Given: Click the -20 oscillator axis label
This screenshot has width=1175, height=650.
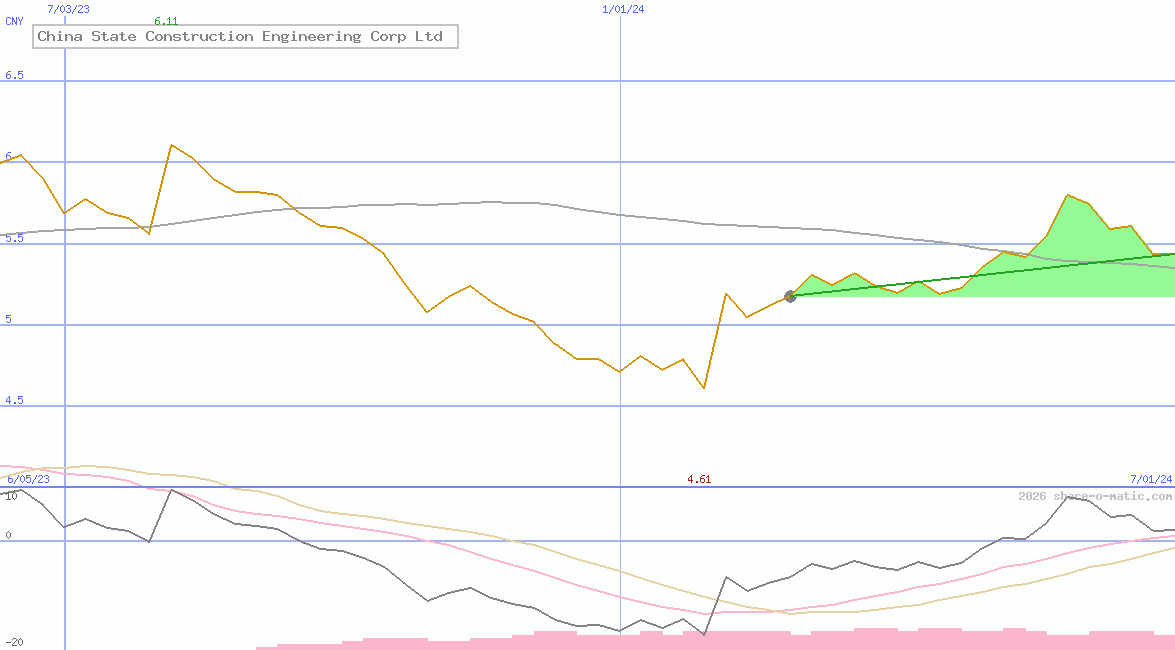Looking at the screenshot, I should pyautogui.click(x=14, y=643).
